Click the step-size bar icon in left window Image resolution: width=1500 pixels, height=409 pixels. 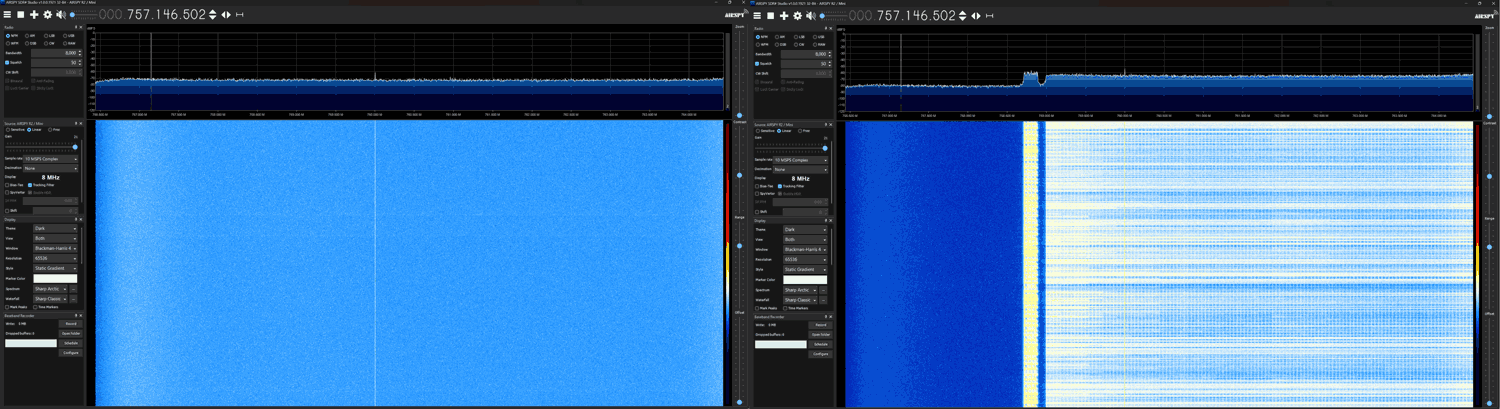240,15
